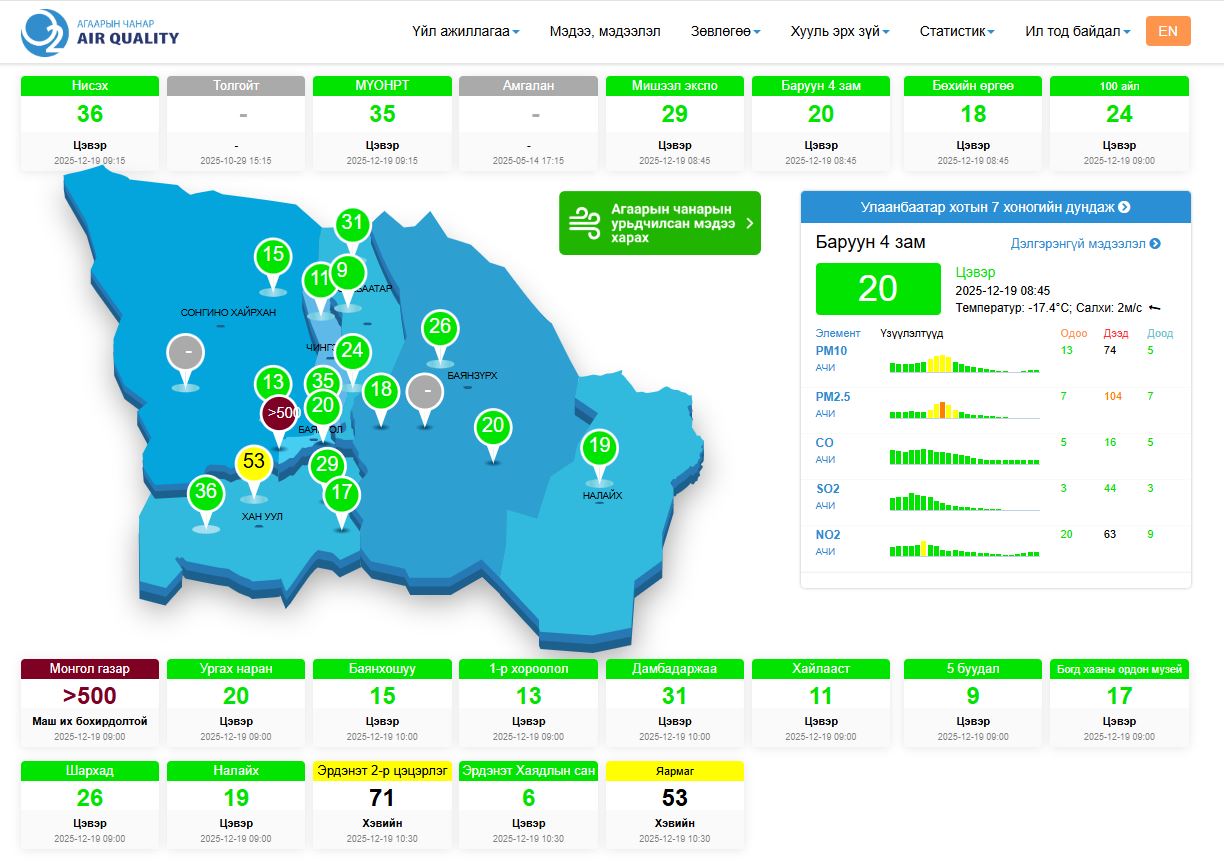Image resolution: width=1224 pixels, height=864 pixels.
Task: Select the green map pin showing 15
Action: pos(273,256)
